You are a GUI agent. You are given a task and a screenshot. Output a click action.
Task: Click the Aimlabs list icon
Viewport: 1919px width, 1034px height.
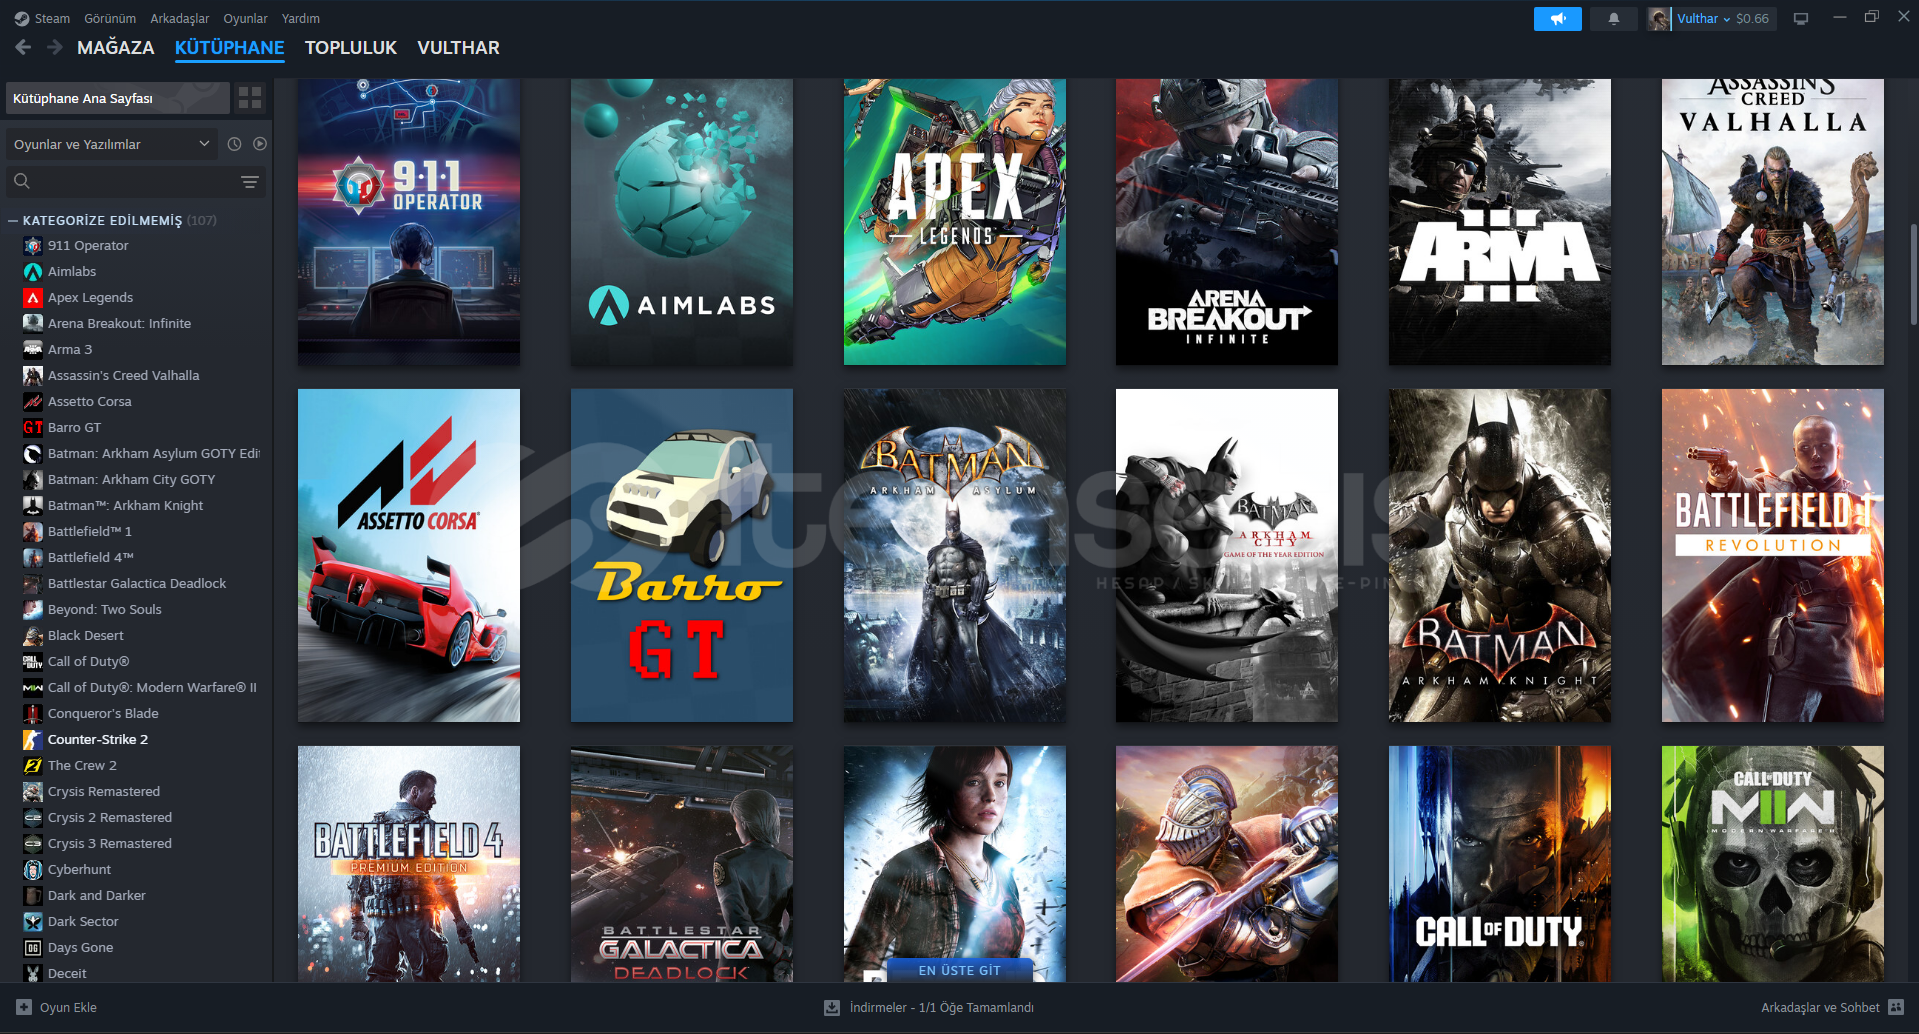pyautogui.click(x=33, y=272)
